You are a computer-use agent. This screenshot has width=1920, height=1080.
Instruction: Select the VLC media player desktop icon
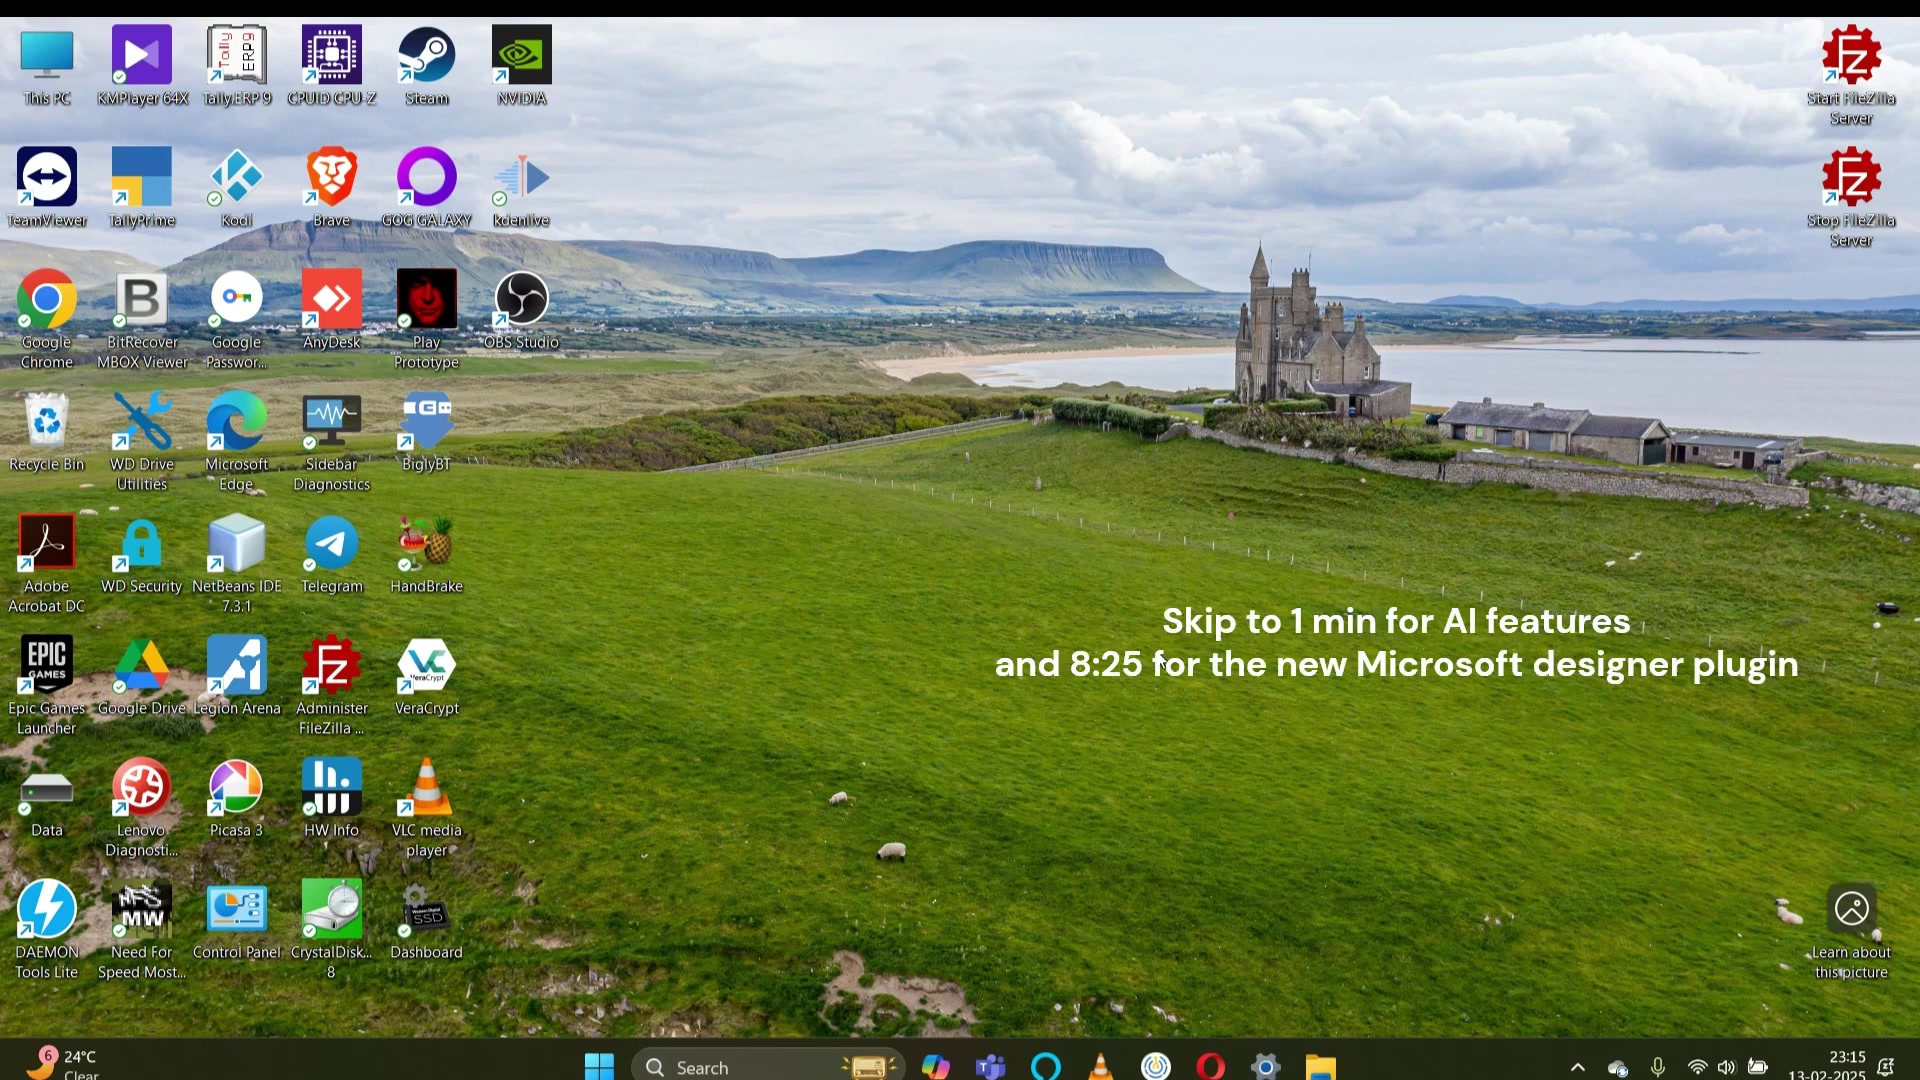[x=427, y=808]
